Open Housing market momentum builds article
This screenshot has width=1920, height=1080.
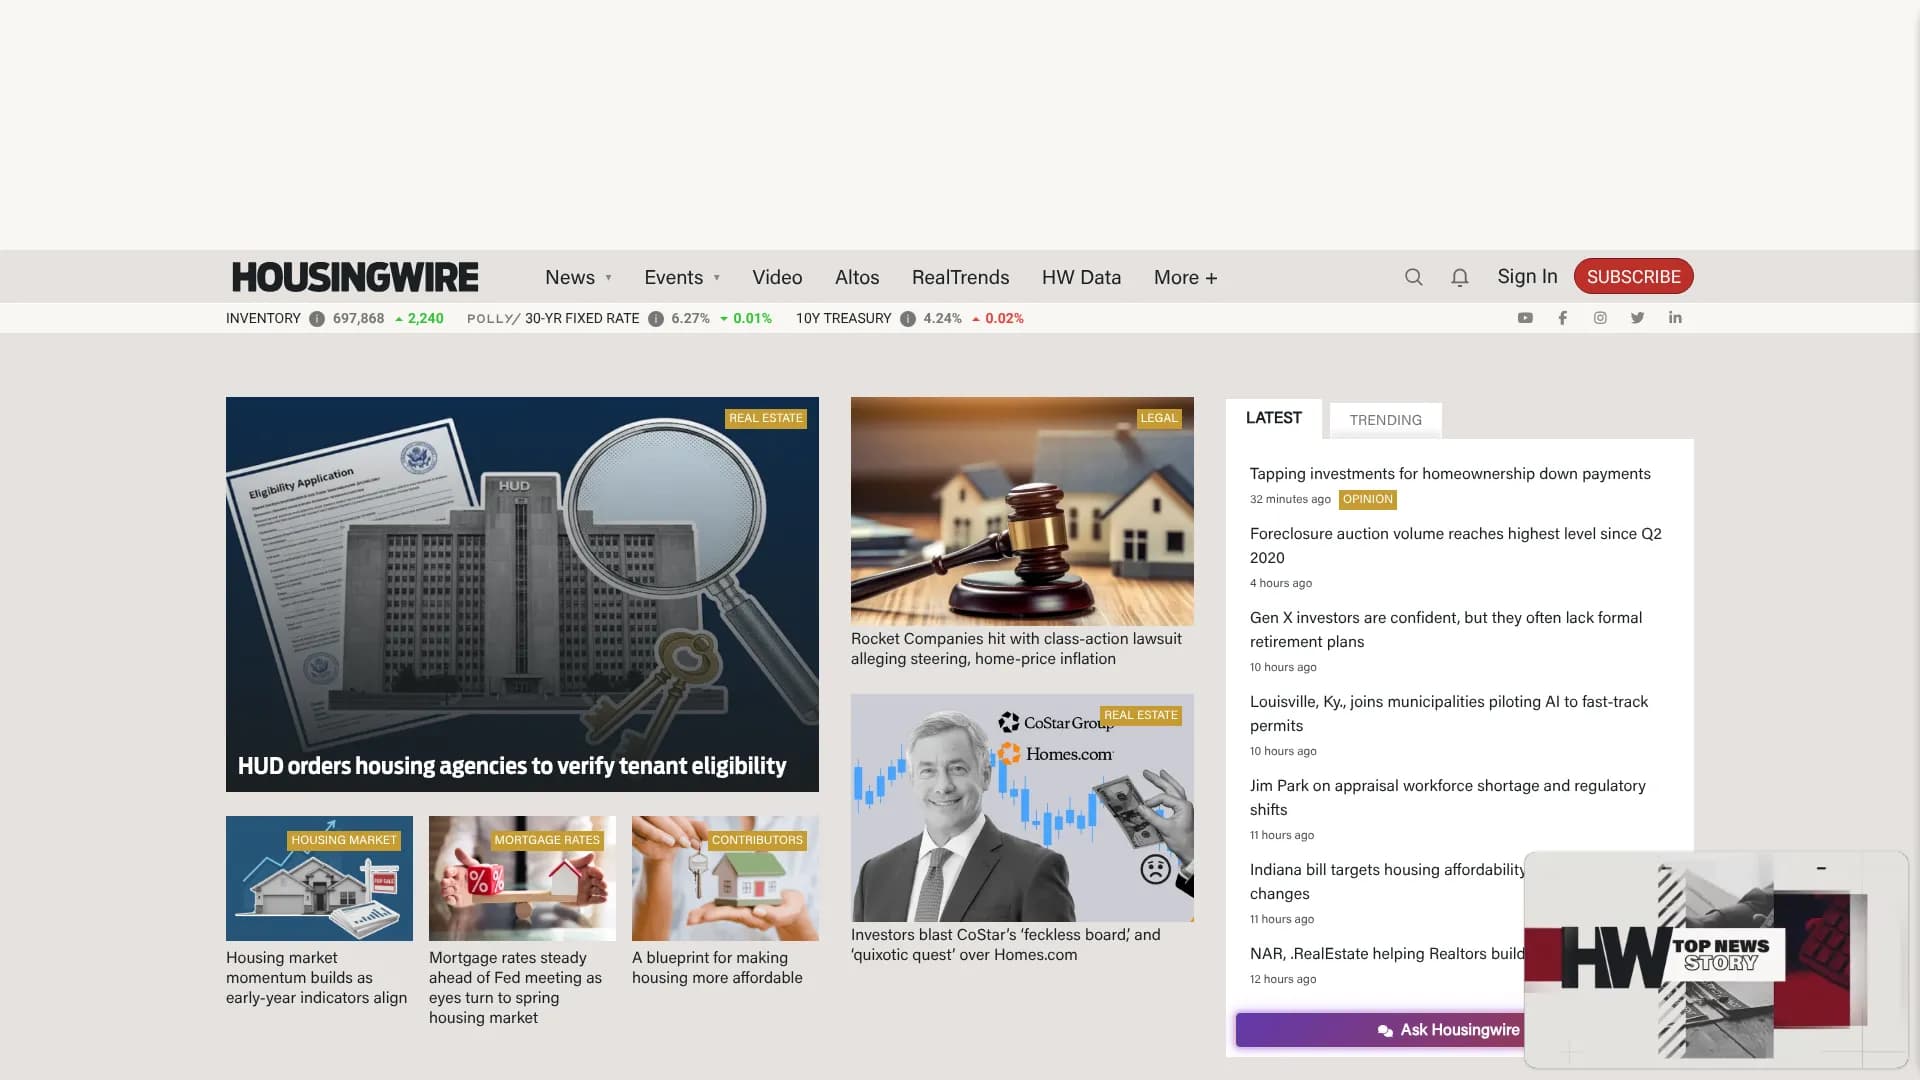(316, 978)
